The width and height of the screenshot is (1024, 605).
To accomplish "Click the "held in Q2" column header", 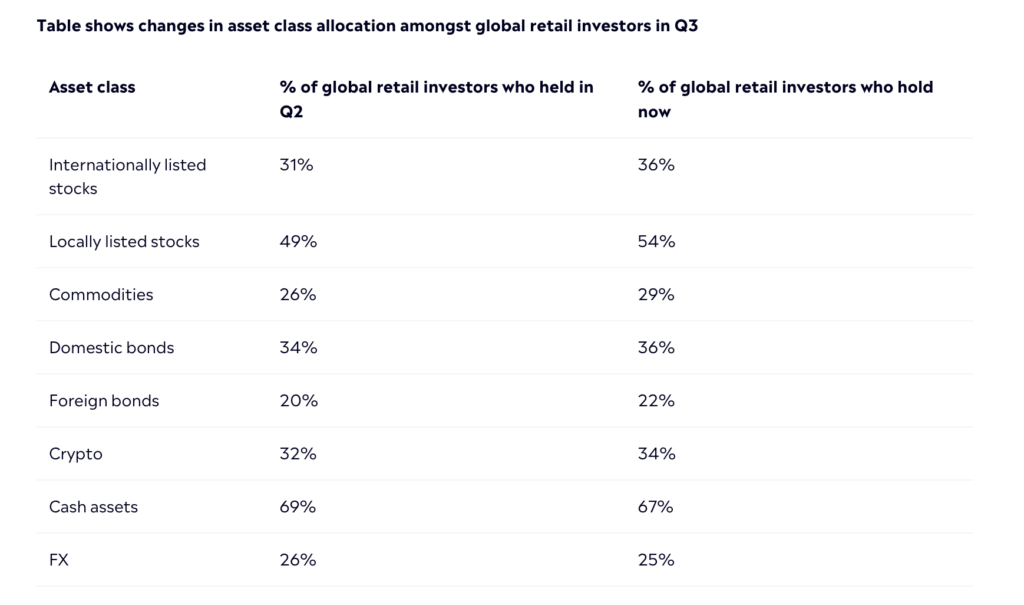I will (436, 99).
